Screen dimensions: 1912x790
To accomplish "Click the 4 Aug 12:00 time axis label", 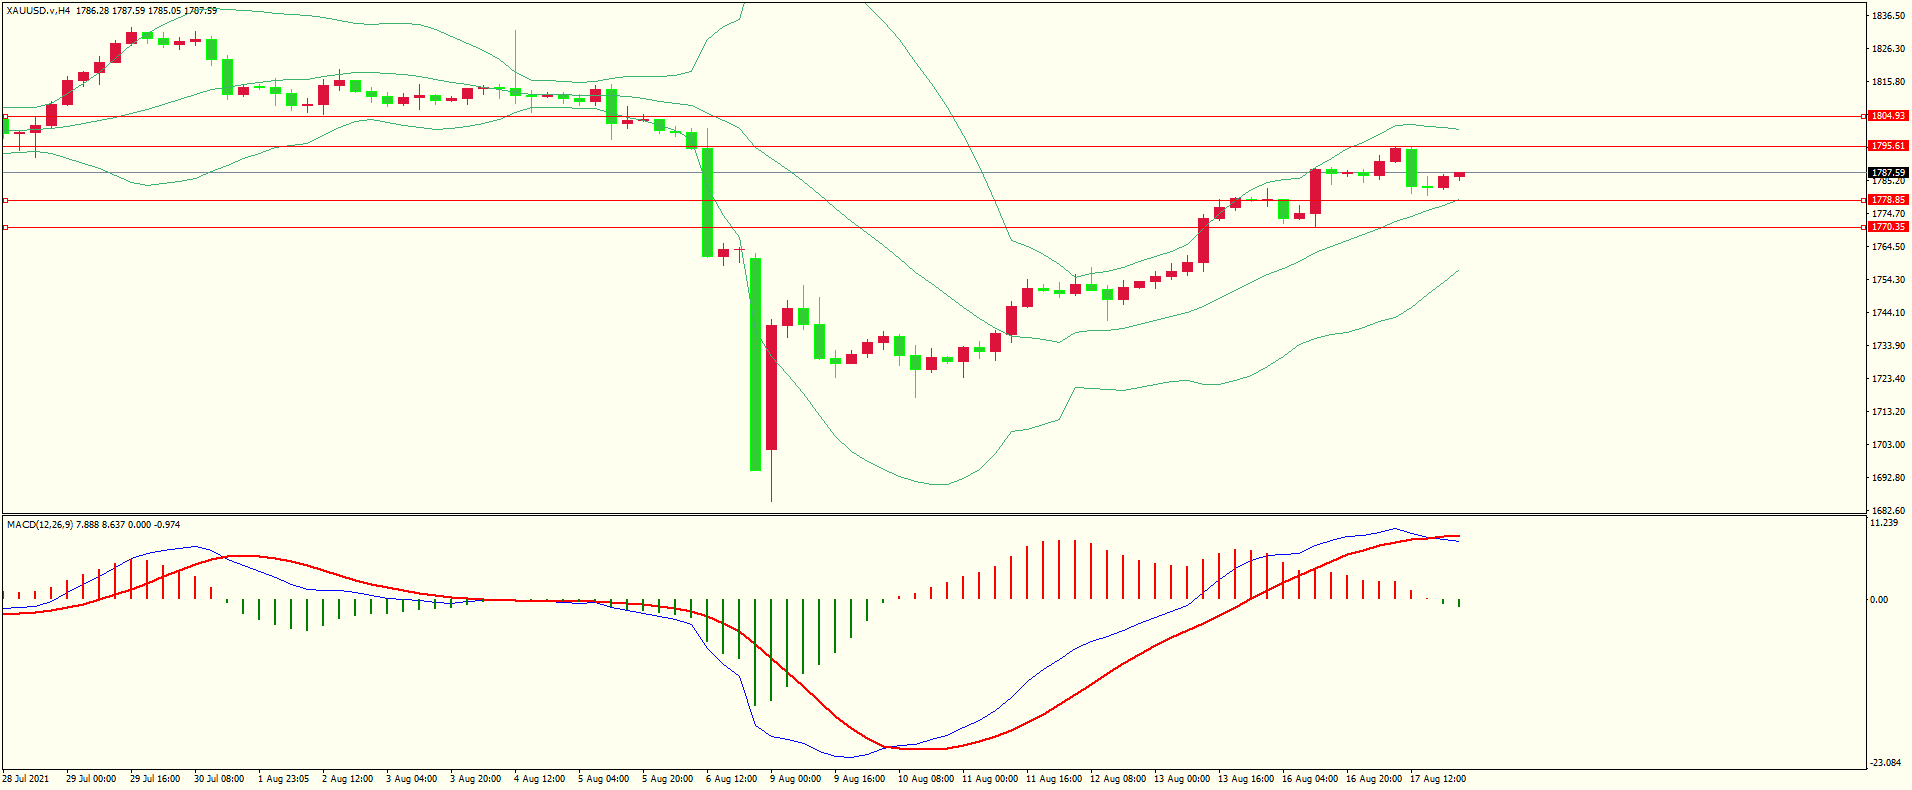I will [540, 779].
